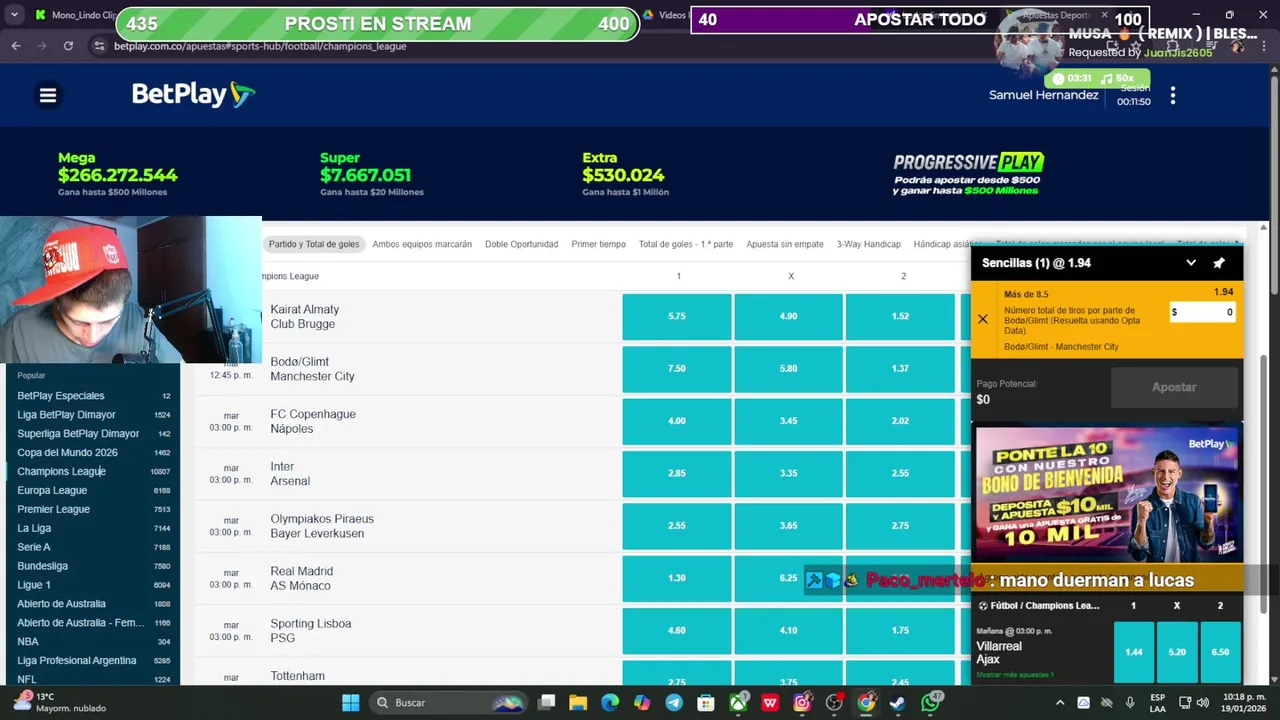1280x720 pixels.
Task: Open the Bono de Bienvenida promo banner
Action: [1107, 494]
